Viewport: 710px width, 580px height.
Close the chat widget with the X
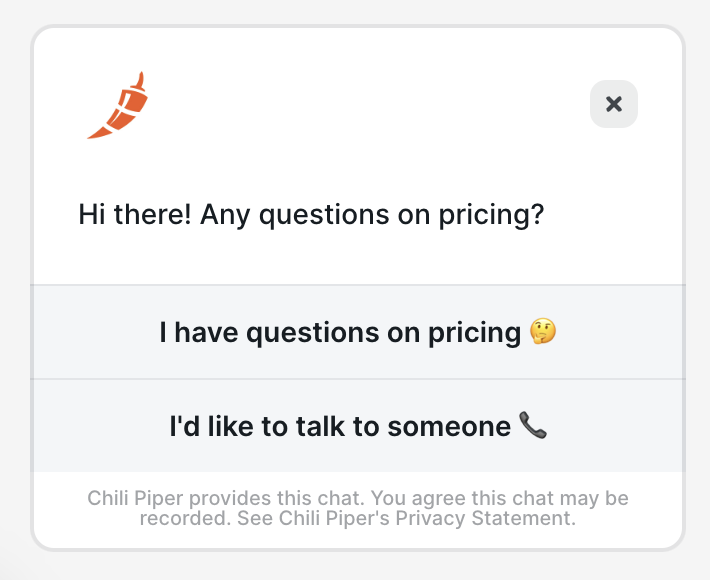[x=614, y=104]
